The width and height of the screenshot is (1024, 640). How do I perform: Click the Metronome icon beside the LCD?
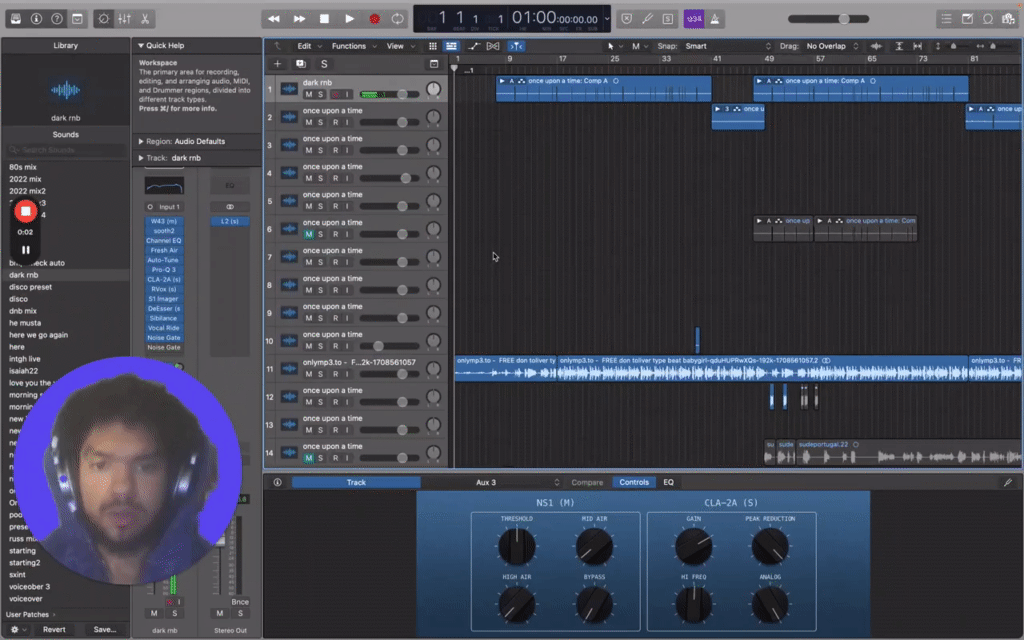714,18
